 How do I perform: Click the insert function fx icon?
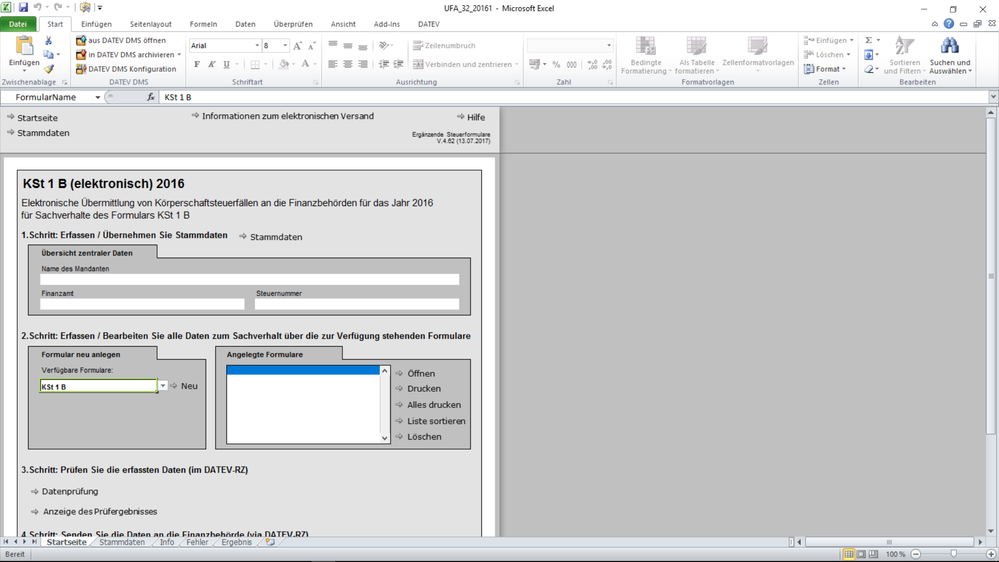pos(150,97)
